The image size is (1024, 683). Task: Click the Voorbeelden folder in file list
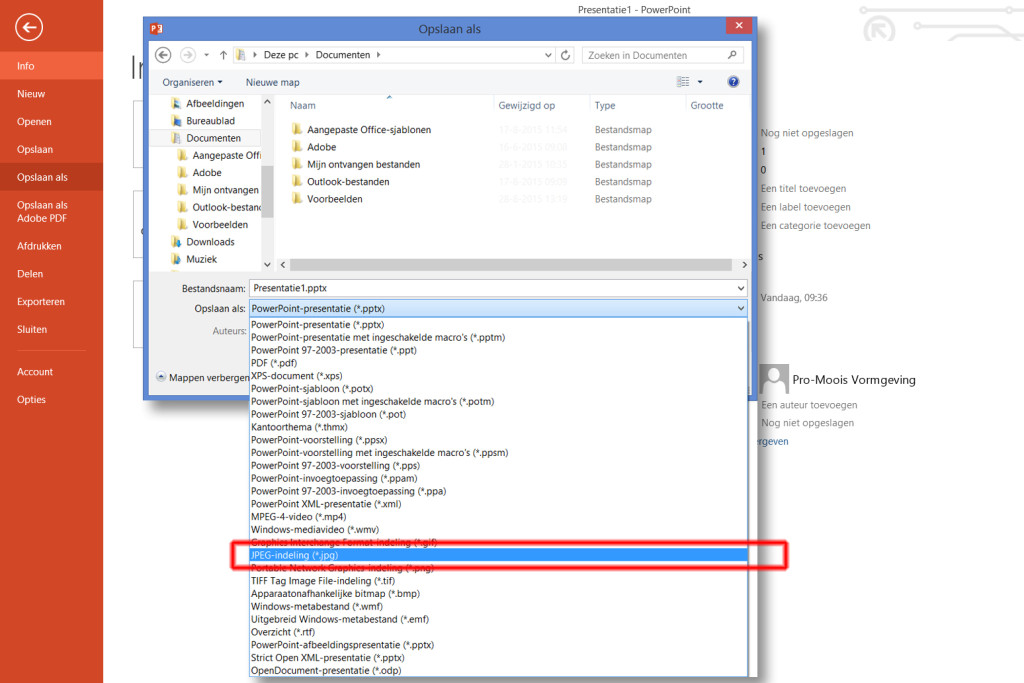[334, 199]
